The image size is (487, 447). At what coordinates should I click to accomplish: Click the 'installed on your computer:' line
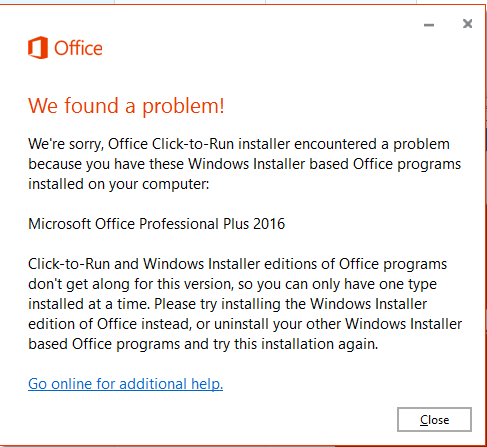click(119, 184)
